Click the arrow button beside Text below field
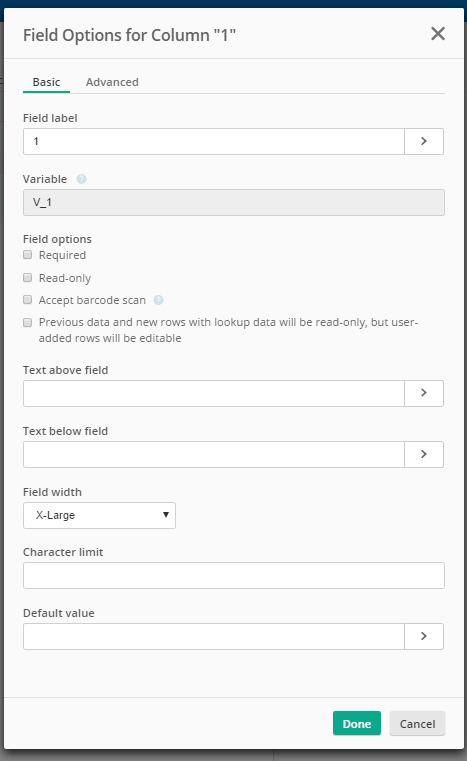467x761 pixels. click(x=424, y=454)
